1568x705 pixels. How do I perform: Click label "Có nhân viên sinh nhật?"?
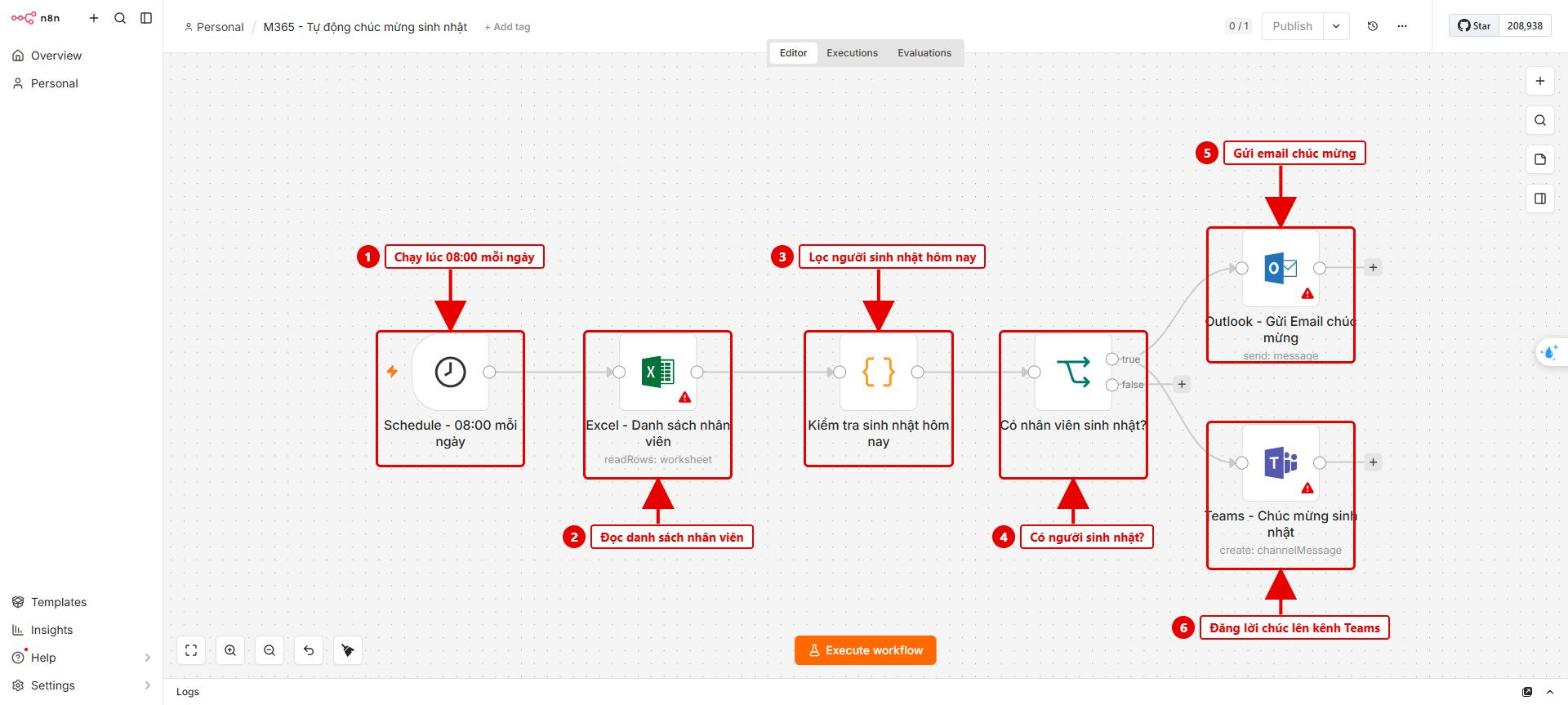point(1073,425)
